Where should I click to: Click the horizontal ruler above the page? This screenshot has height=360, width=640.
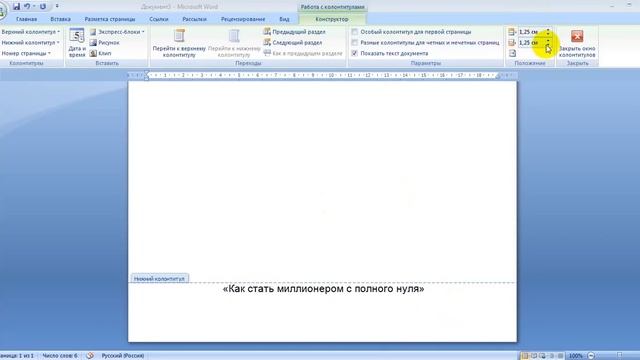pos(322,75)
